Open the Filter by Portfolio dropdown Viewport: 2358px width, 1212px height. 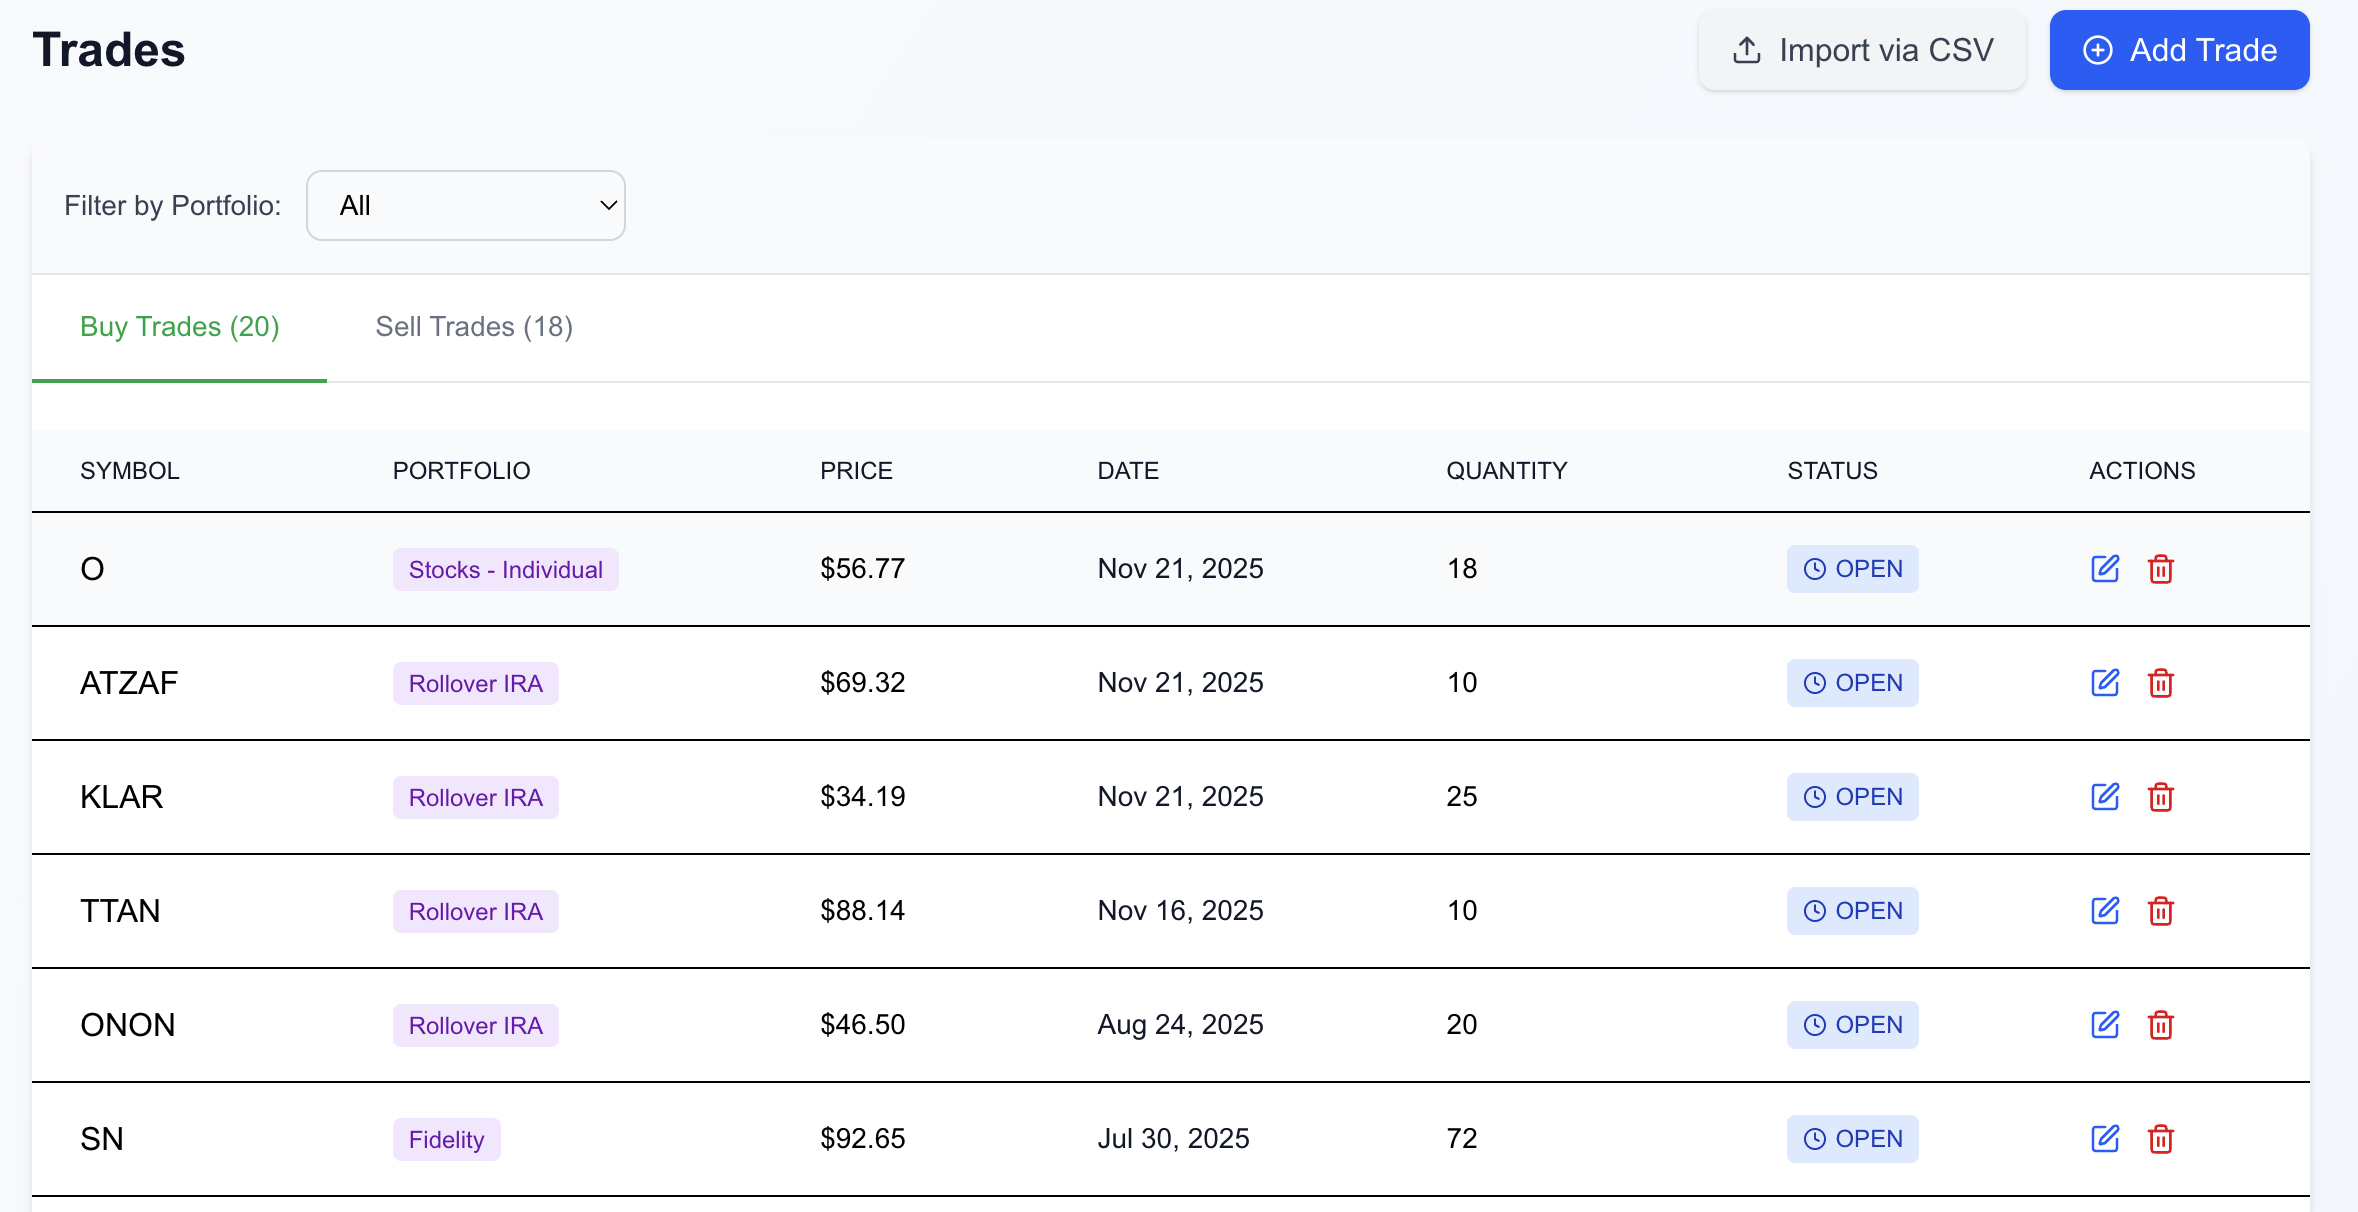tap(465, 205)
